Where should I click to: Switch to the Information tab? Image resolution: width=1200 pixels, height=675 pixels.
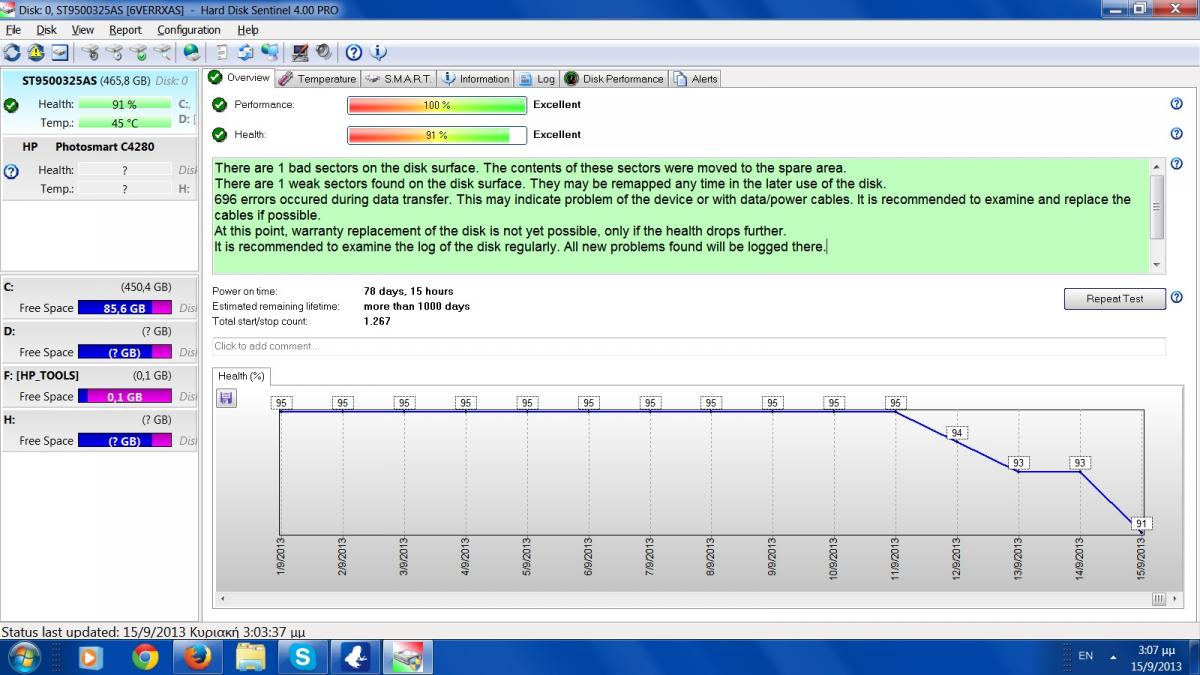(x=475, y=79)
